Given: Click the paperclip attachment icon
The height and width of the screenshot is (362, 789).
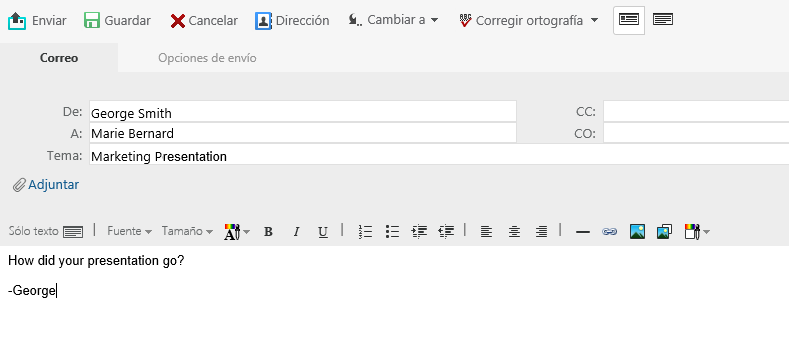Looking at the screenshot, I should coord(19,185).
